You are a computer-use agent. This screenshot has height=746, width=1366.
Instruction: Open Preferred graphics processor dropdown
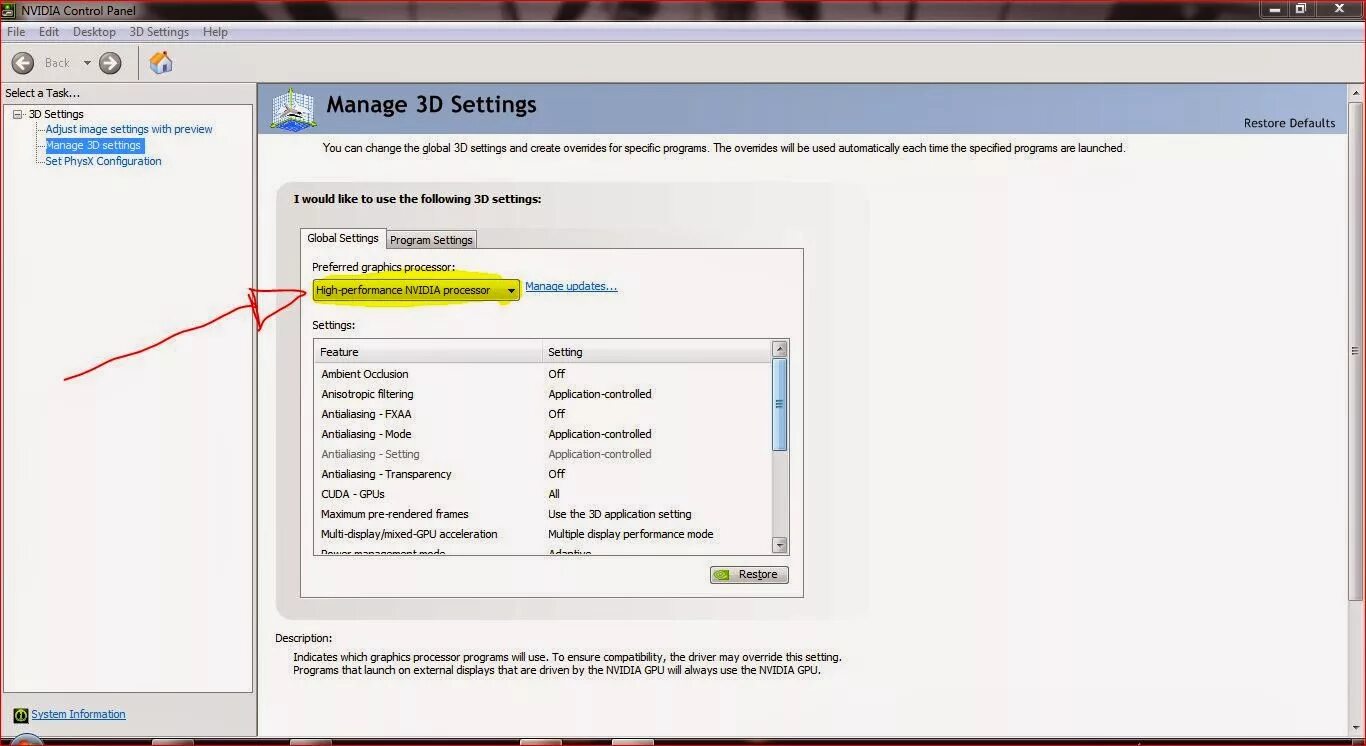[416, 290]
